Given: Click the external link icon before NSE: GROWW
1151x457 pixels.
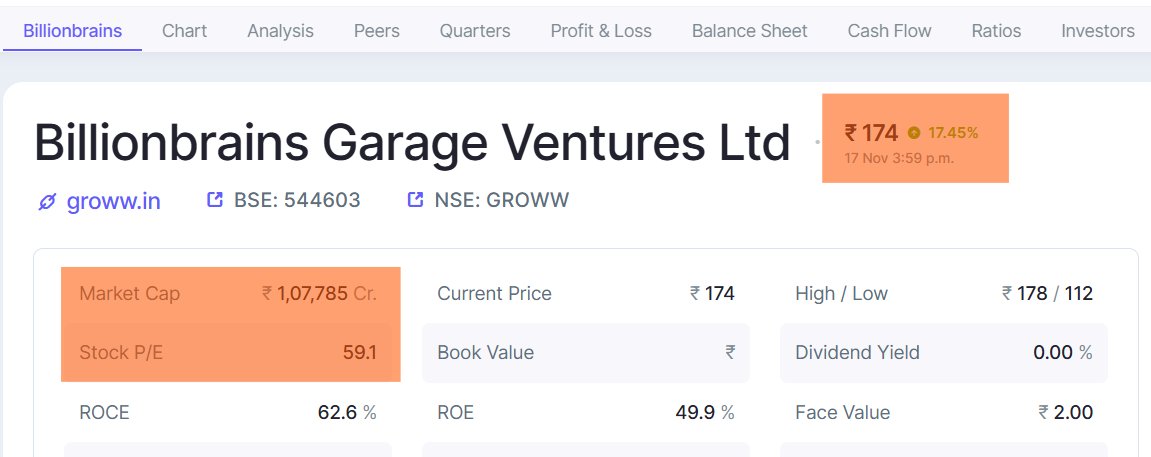Looking at the screenshot, I should coord(416,200).
